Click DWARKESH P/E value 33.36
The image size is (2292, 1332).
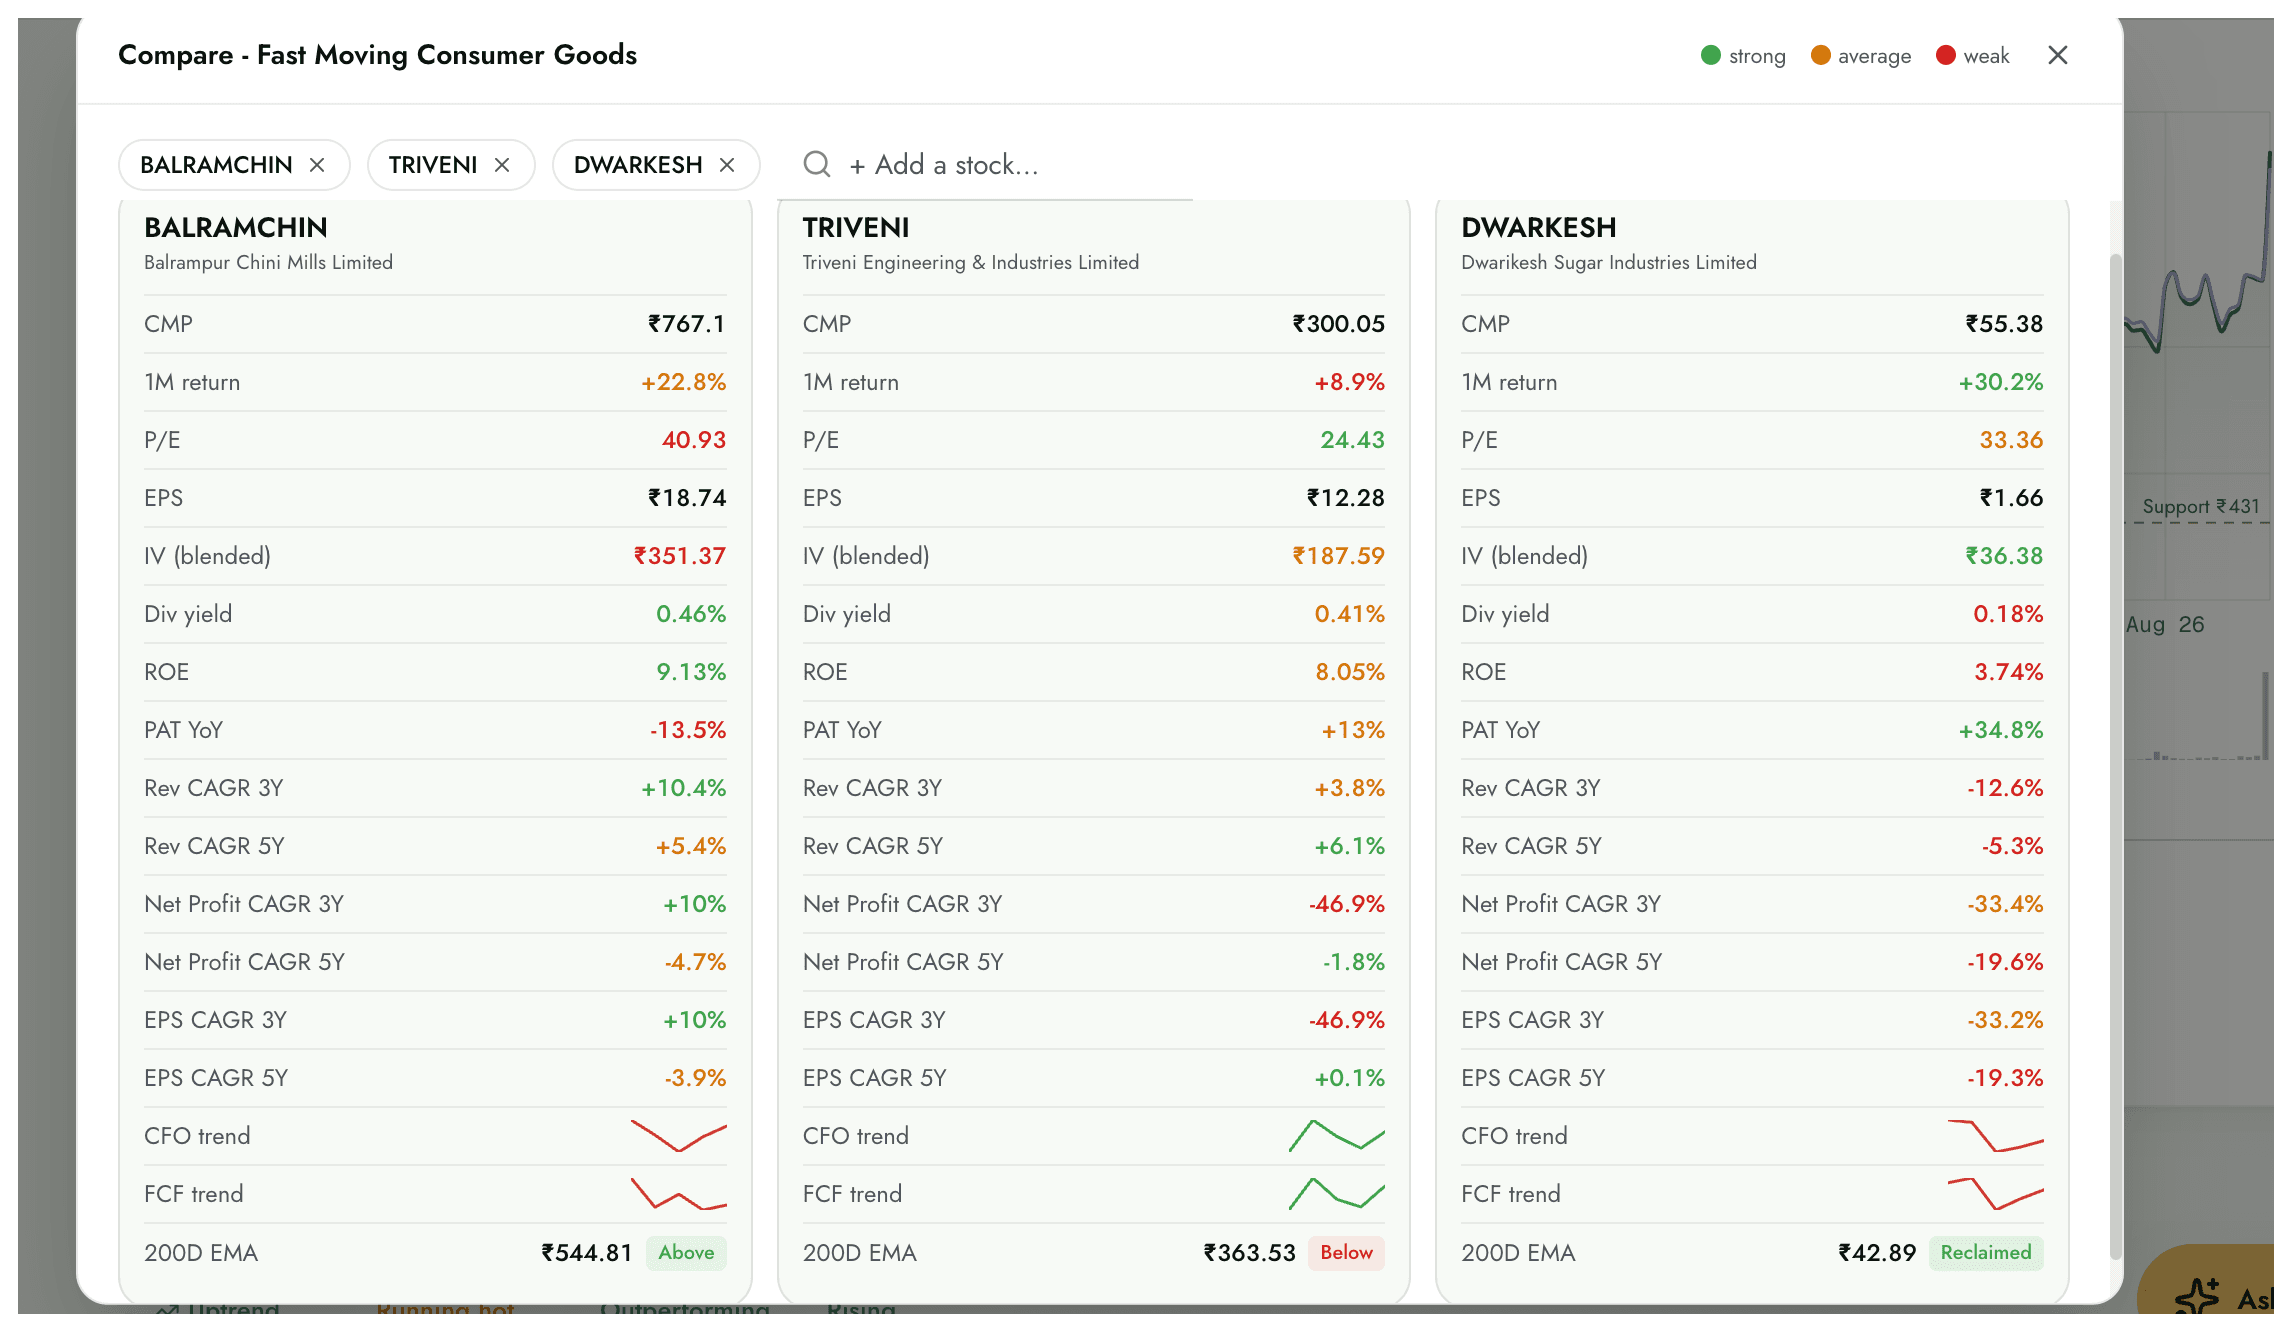click(x=2011, y=440)
